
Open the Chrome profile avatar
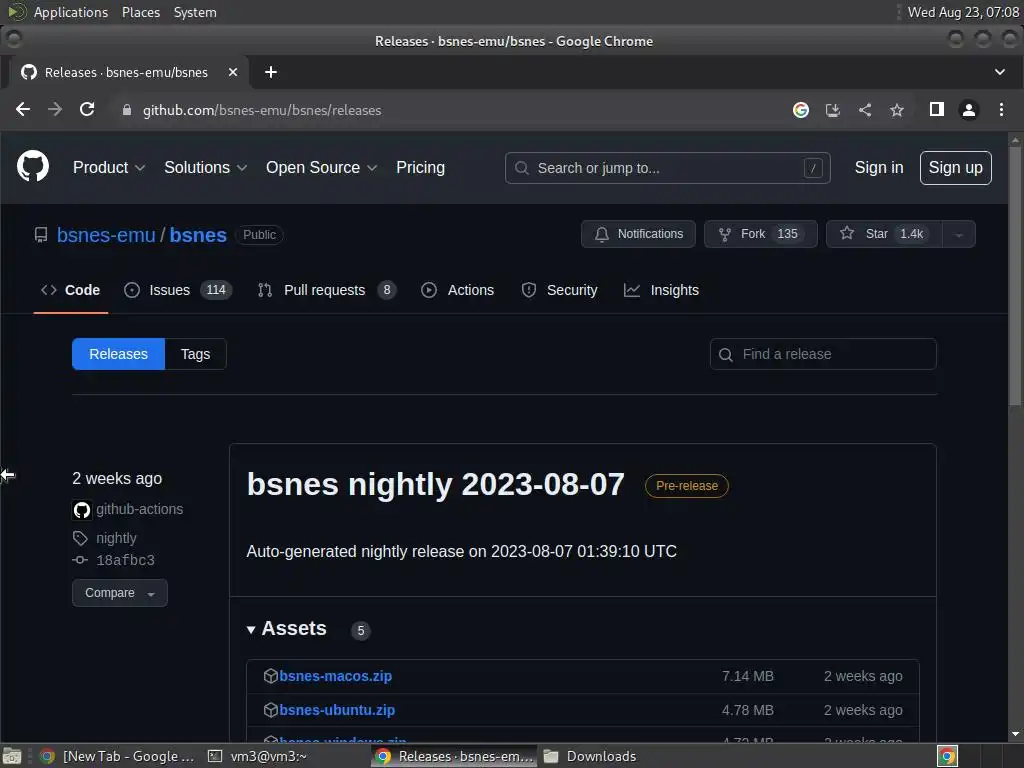[969, 110]
